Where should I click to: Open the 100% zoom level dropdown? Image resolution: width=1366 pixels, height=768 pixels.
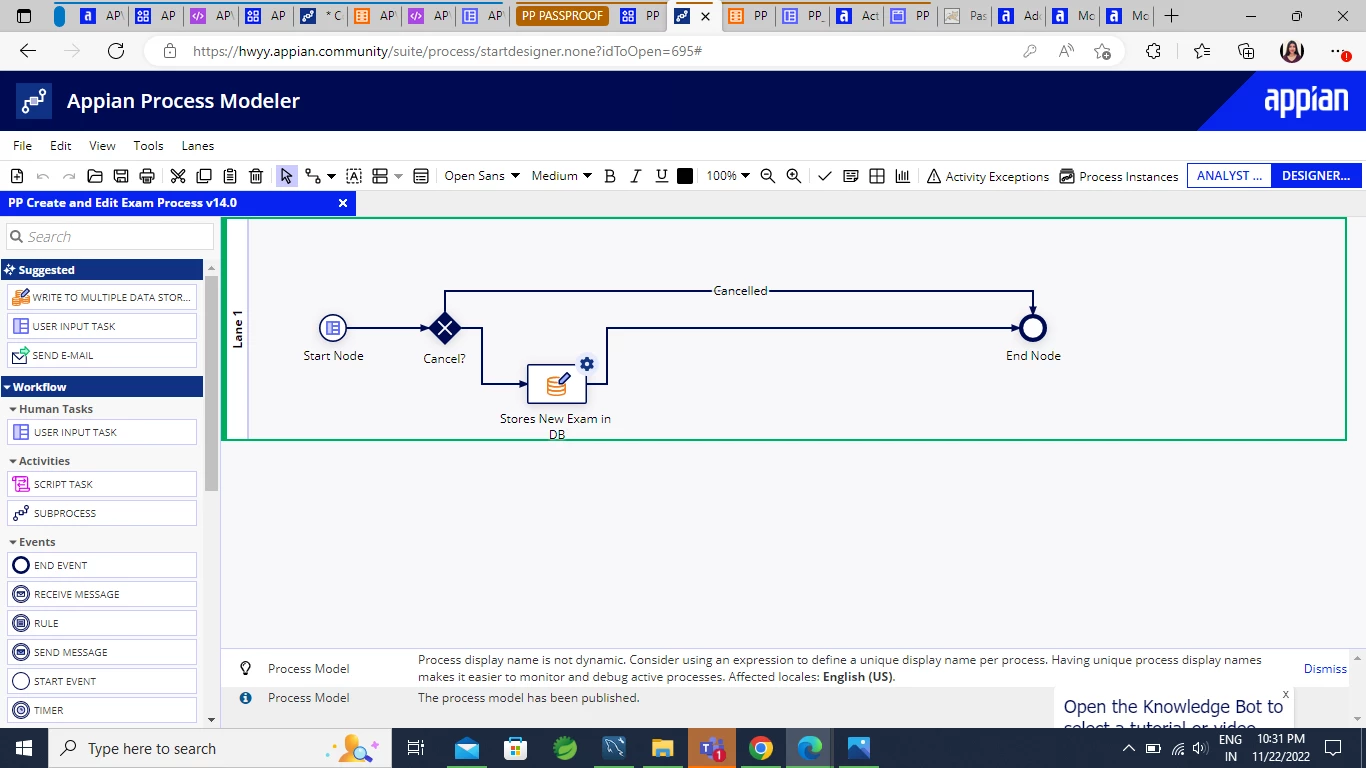coord(728,176)
